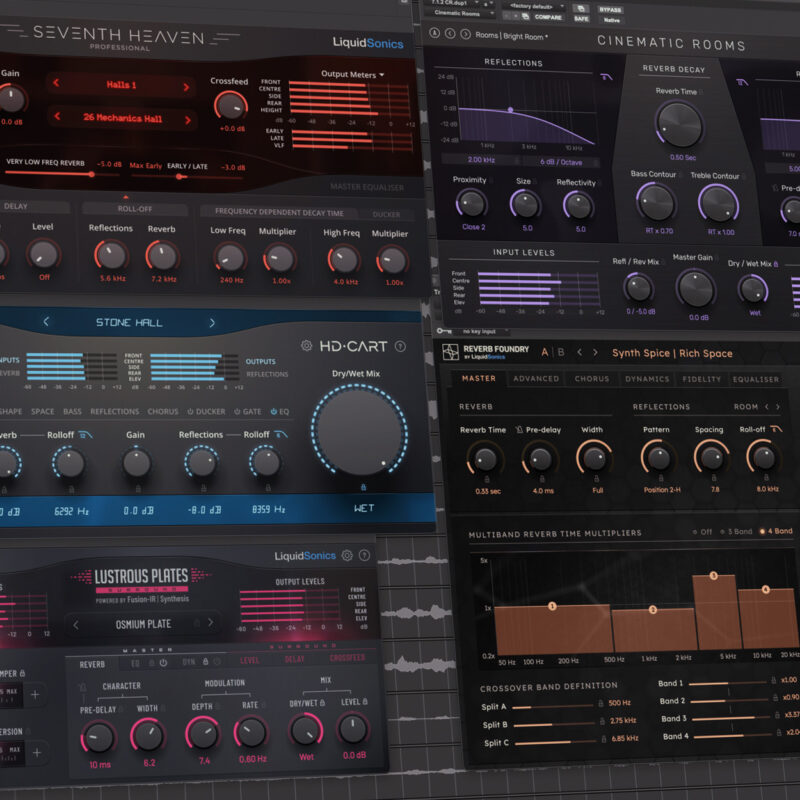Click next ROOM arrow in Reverb Foundry Reflections
Screen dimensions: 800x800
(x=778, y=407)
